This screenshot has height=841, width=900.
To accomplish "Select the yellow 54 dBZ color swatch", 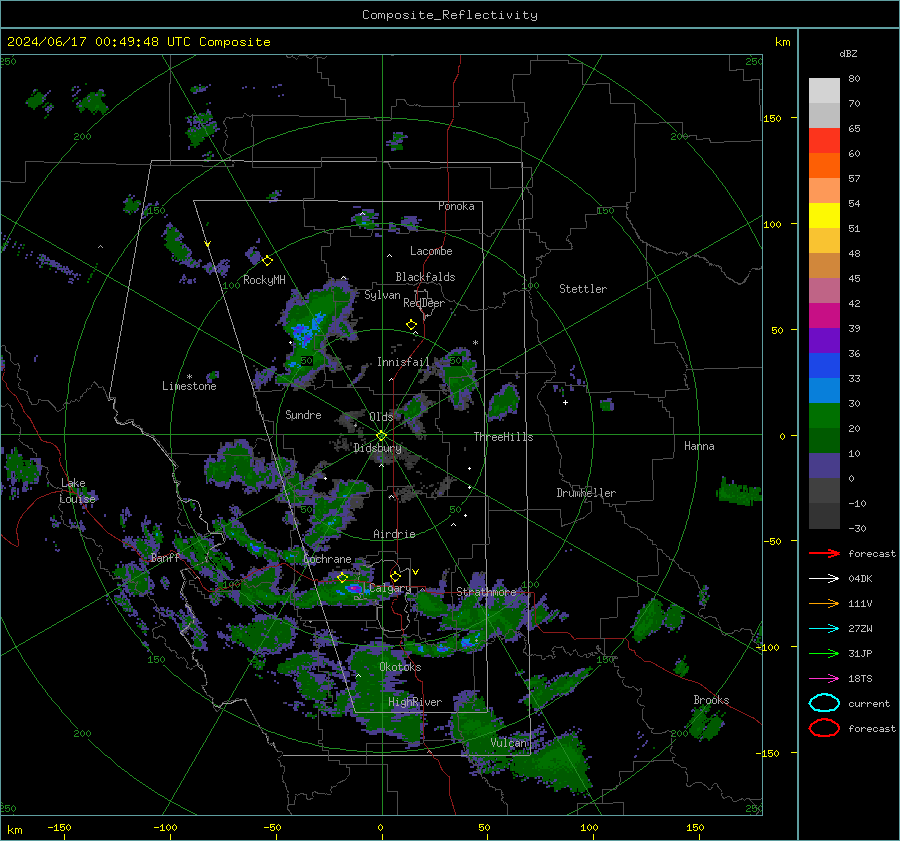I will click(x=824, y=216).
